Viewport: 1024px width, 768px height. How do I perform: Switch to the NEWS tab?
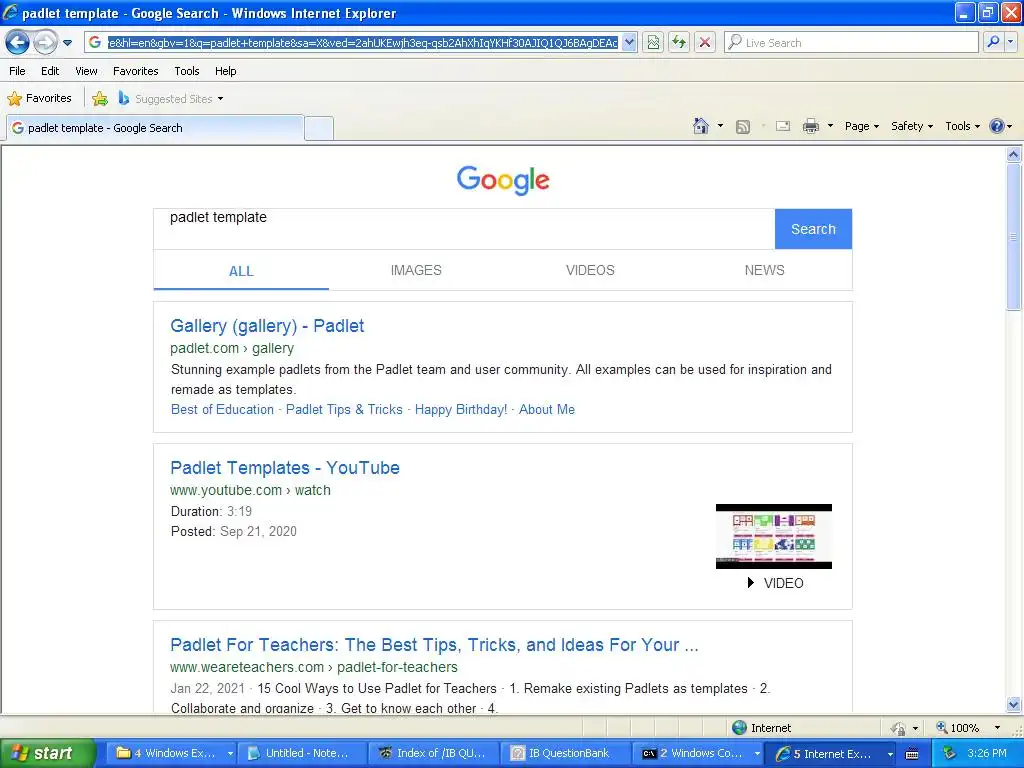(765, 270)
